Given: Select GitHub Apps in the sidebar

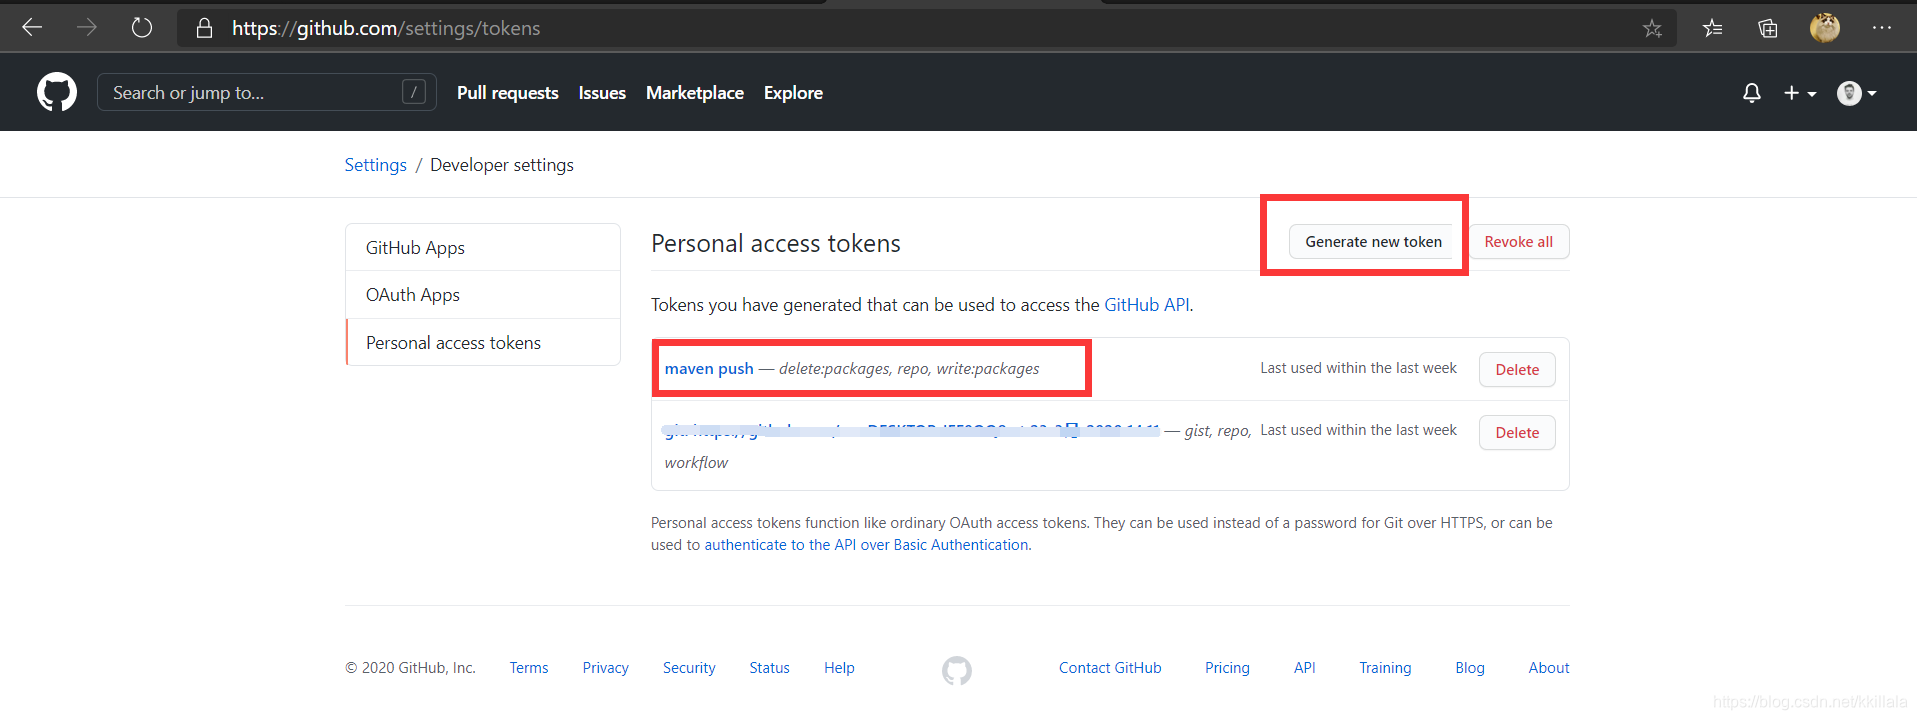Looking at the screenshot, I should click(x=483, y=247).
